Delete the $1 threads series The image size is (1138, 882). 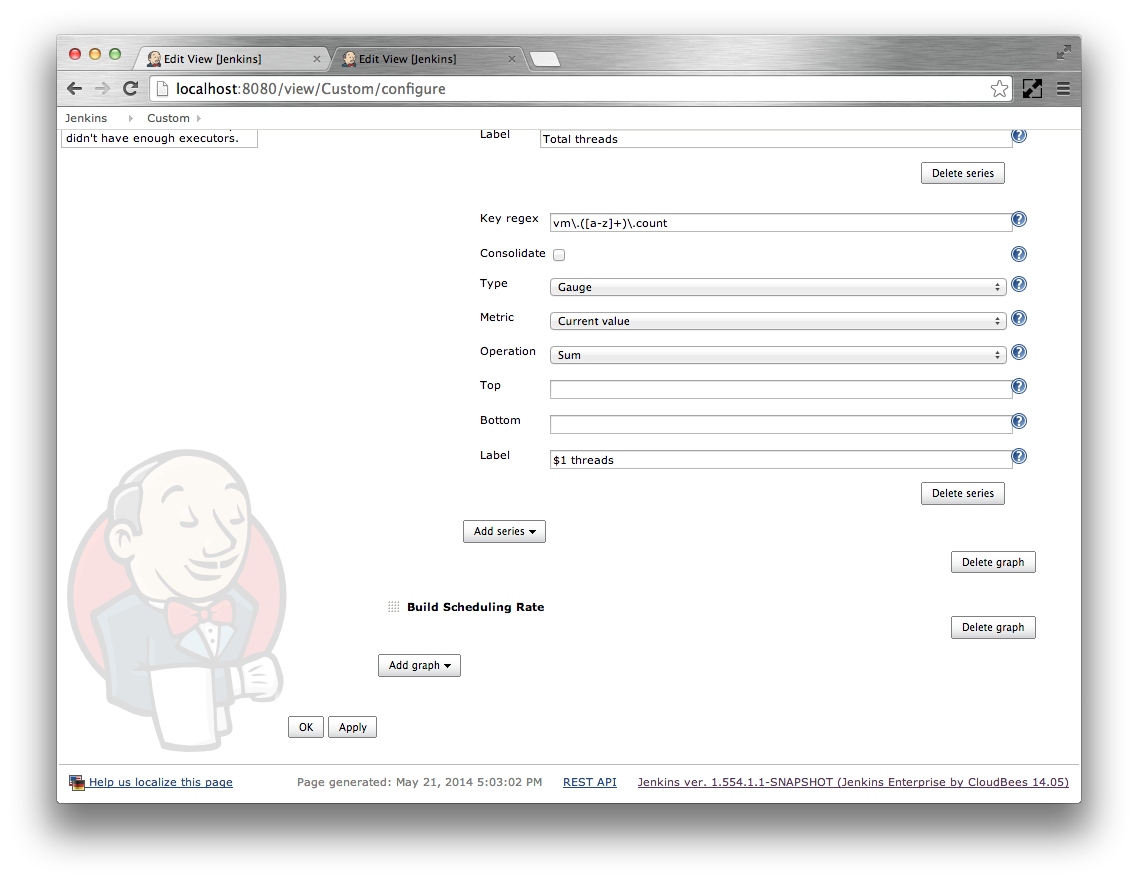(963, 493)
